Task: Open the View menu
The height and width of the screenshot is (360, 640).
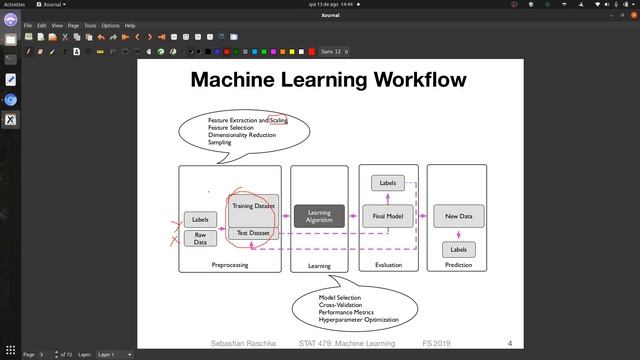Action: tap(57, 25)
